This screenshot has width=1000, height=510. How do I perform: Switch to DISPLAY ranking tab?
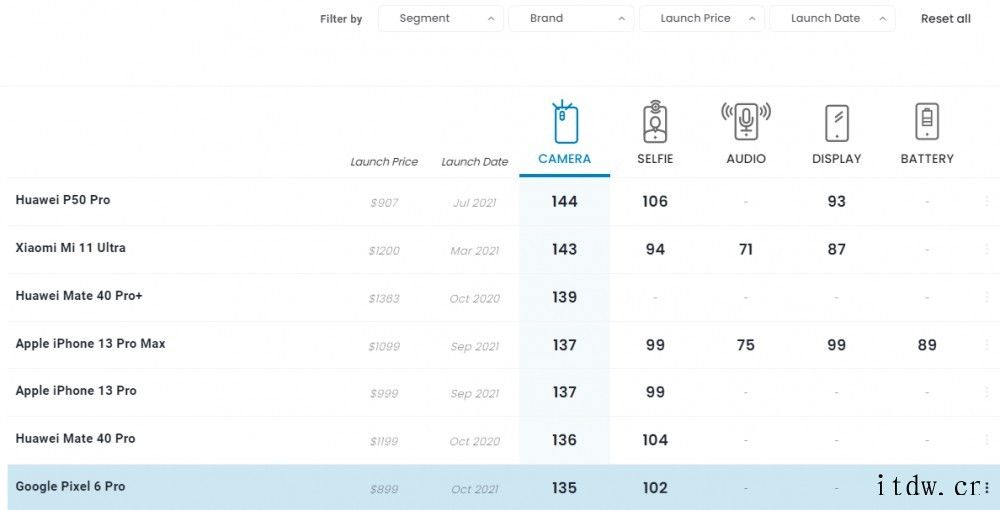click(837, 159)
